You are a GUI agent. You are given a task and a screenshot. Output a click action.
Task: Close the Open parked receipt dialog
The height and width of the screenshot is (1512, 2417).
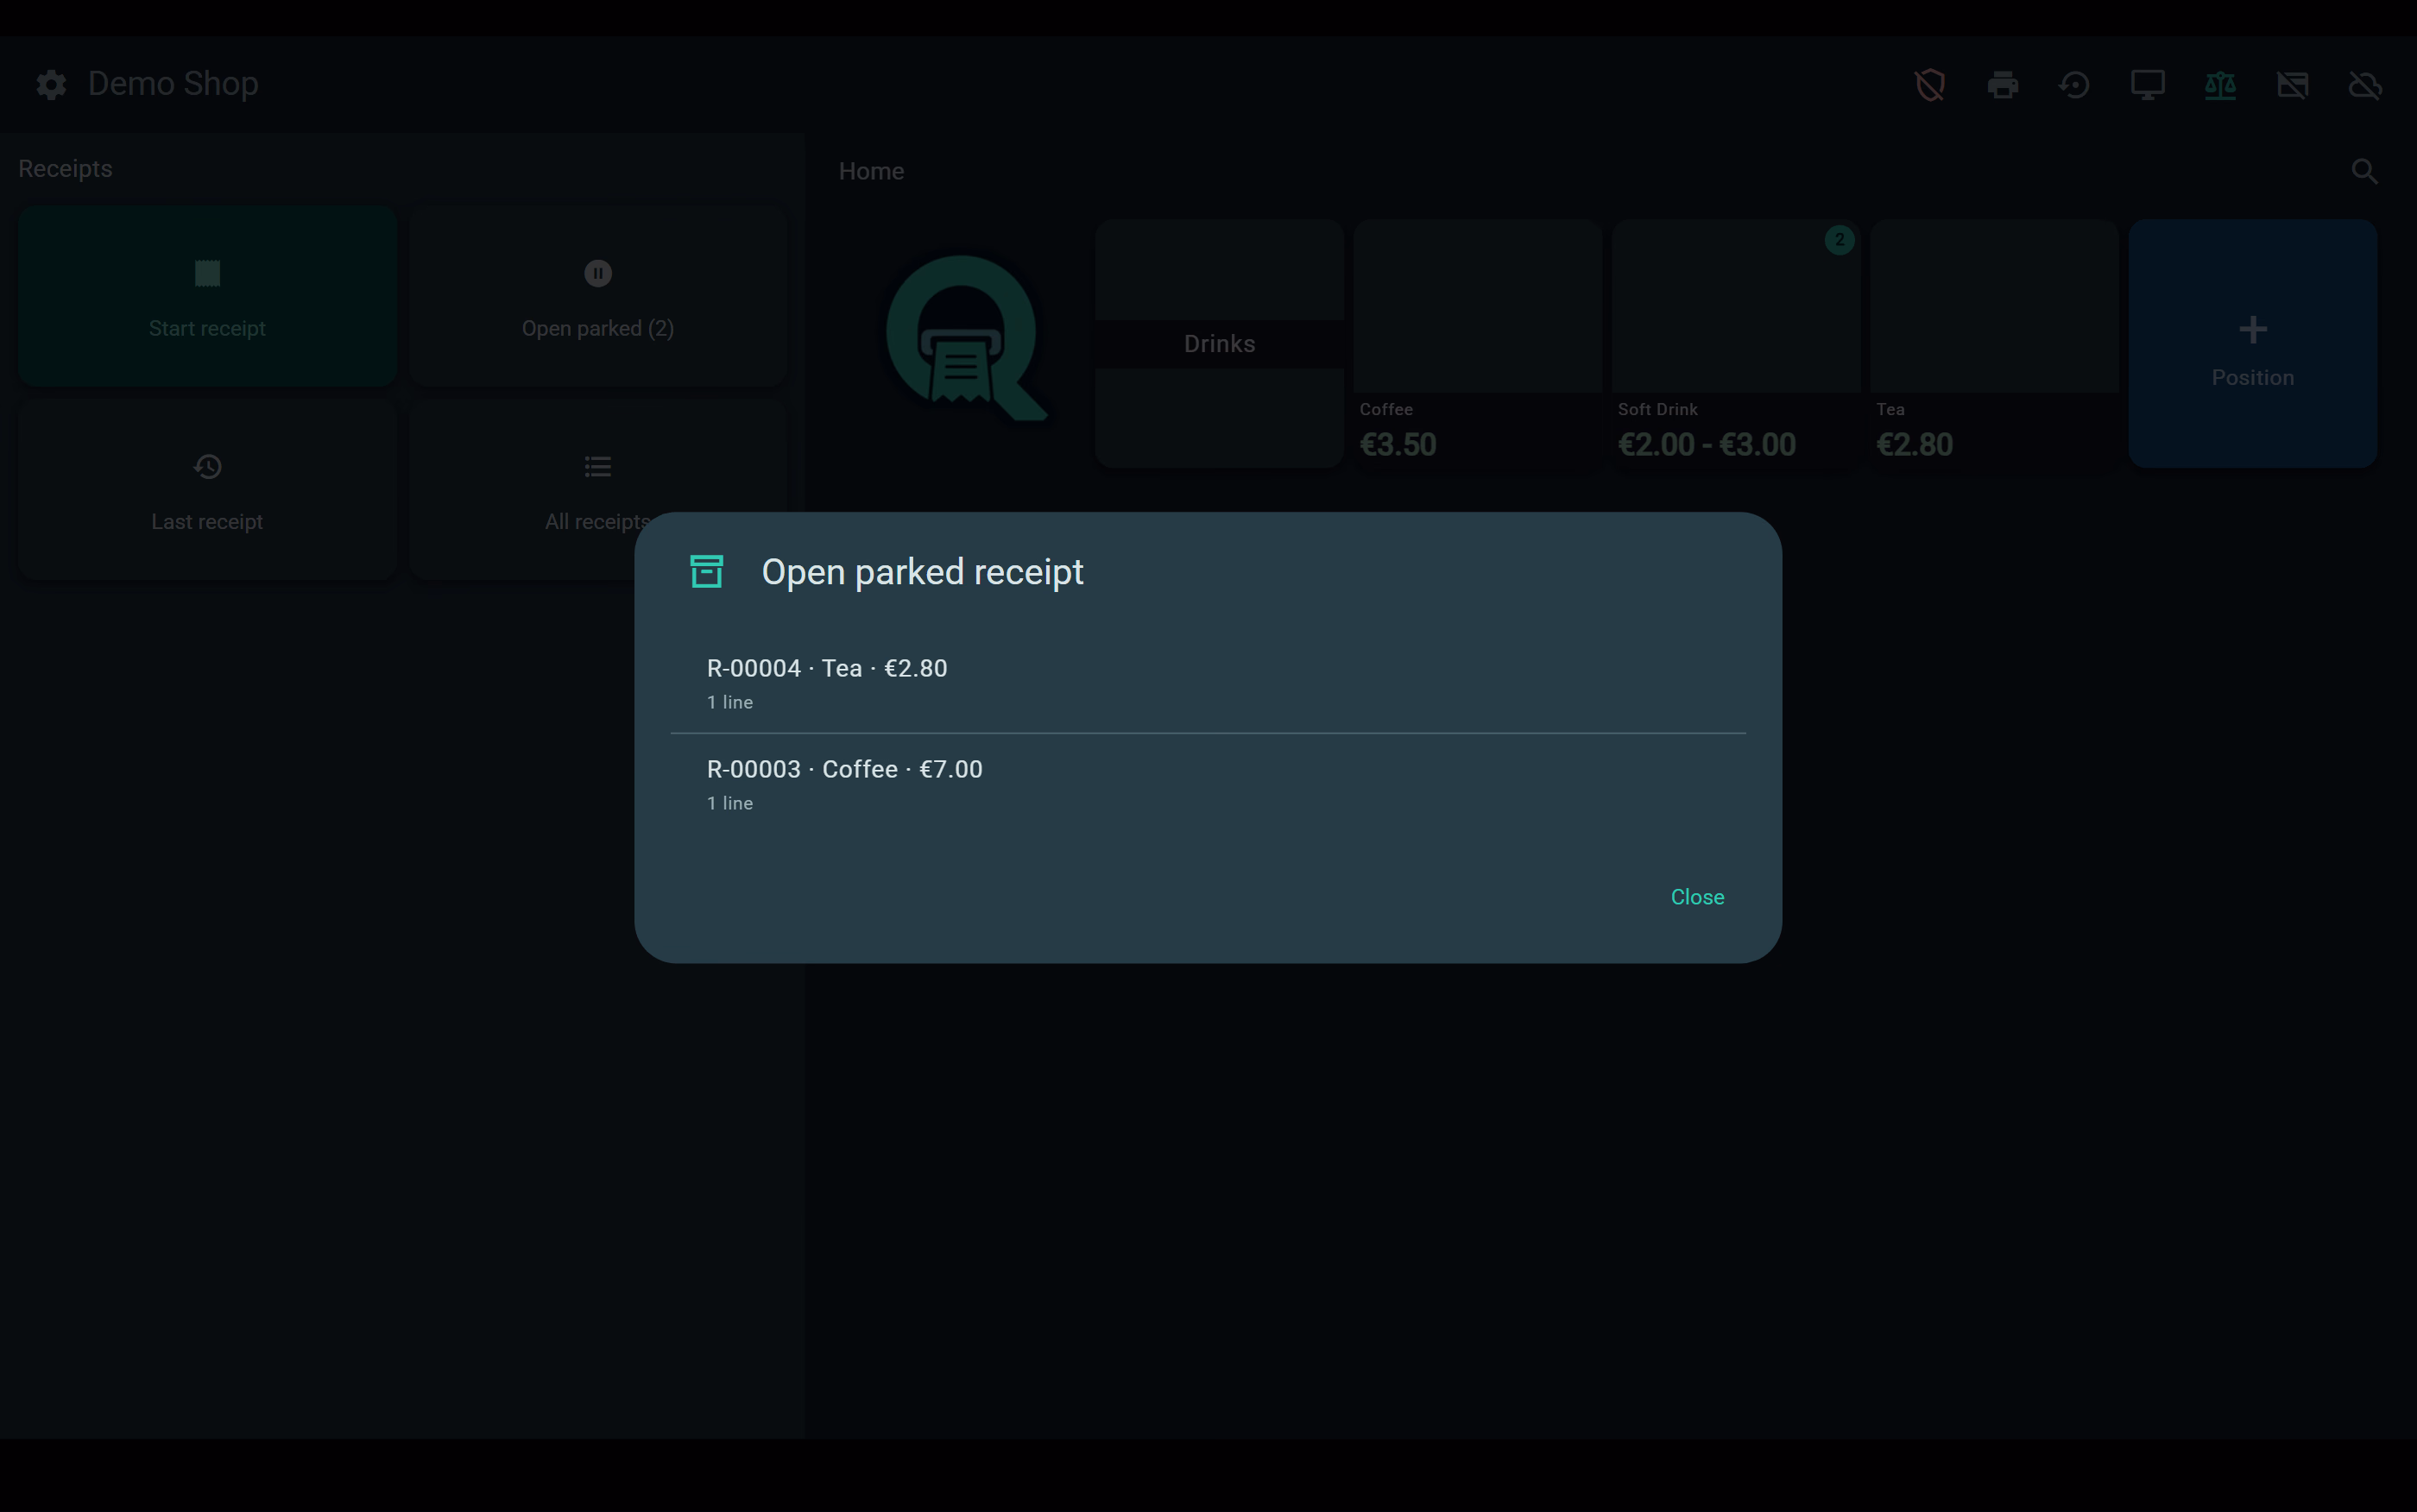(x=1697, y=897)
